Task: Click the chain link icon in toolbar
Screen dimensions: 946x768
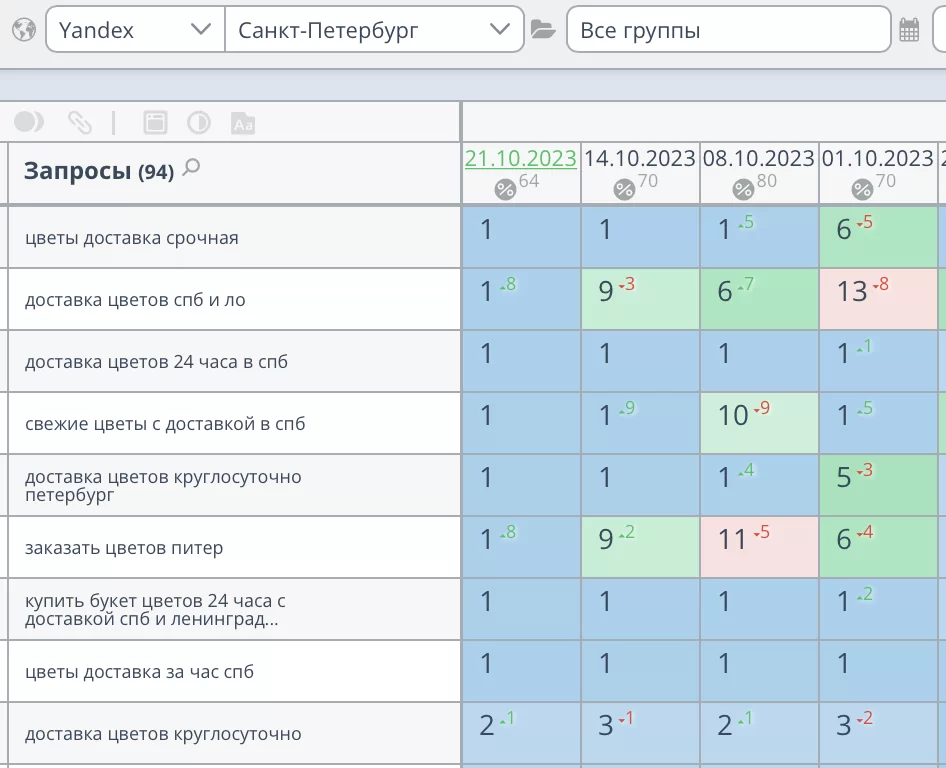Action: tap(80, 123)
